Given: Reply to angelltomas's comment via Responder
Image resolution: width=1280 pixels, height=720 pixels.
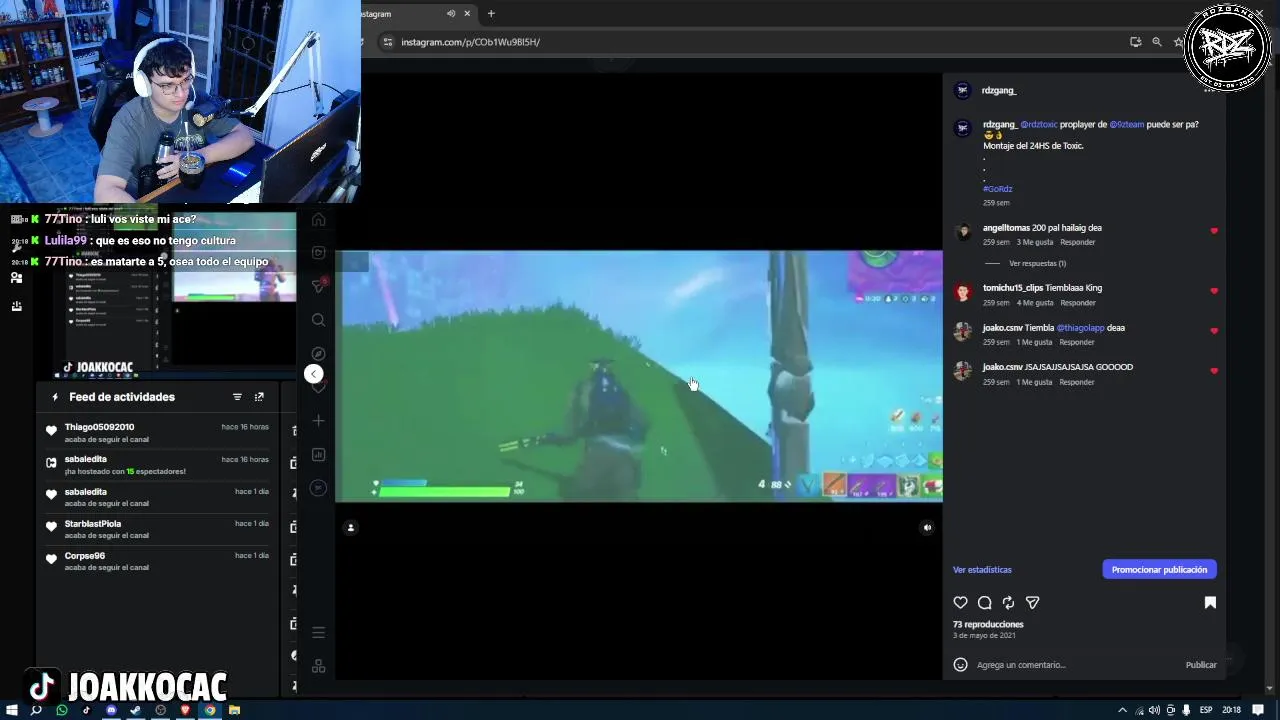Looking at the screenshot, I should coord(1077,242).
